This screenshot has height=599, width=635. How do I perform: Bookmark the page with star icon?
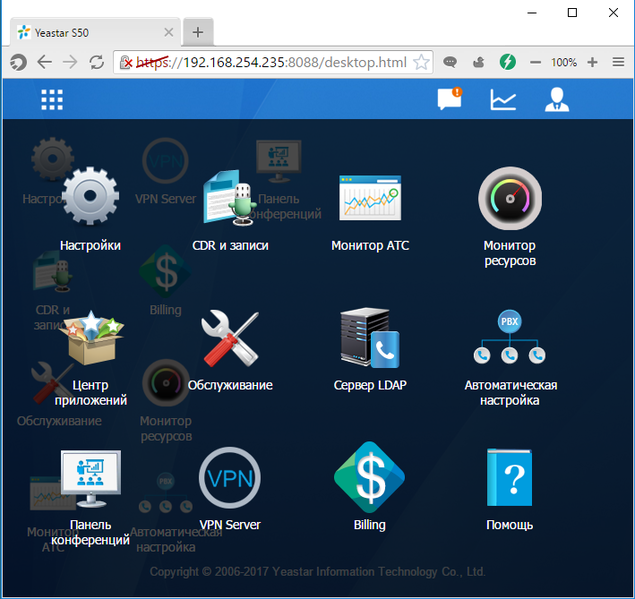coord(421,62)
